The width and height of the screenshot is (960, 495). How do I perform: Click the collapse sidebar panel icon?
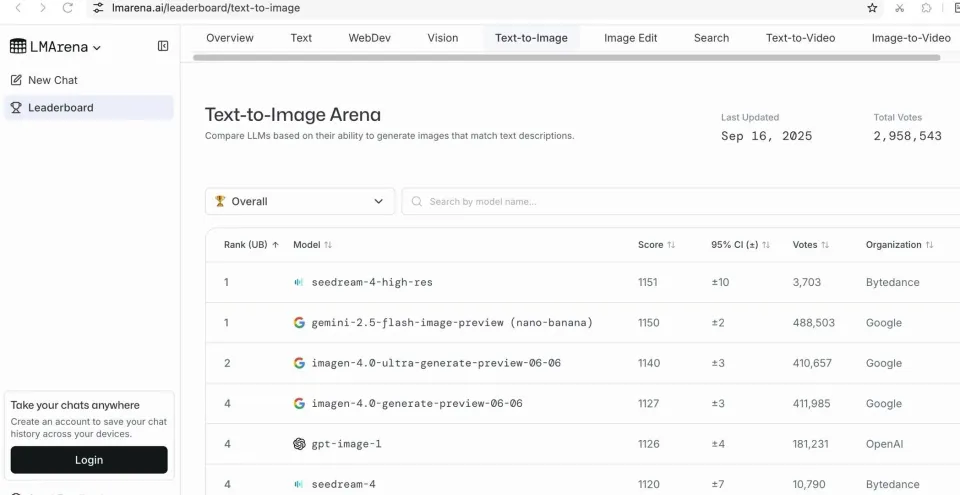(x=163, y=46)
